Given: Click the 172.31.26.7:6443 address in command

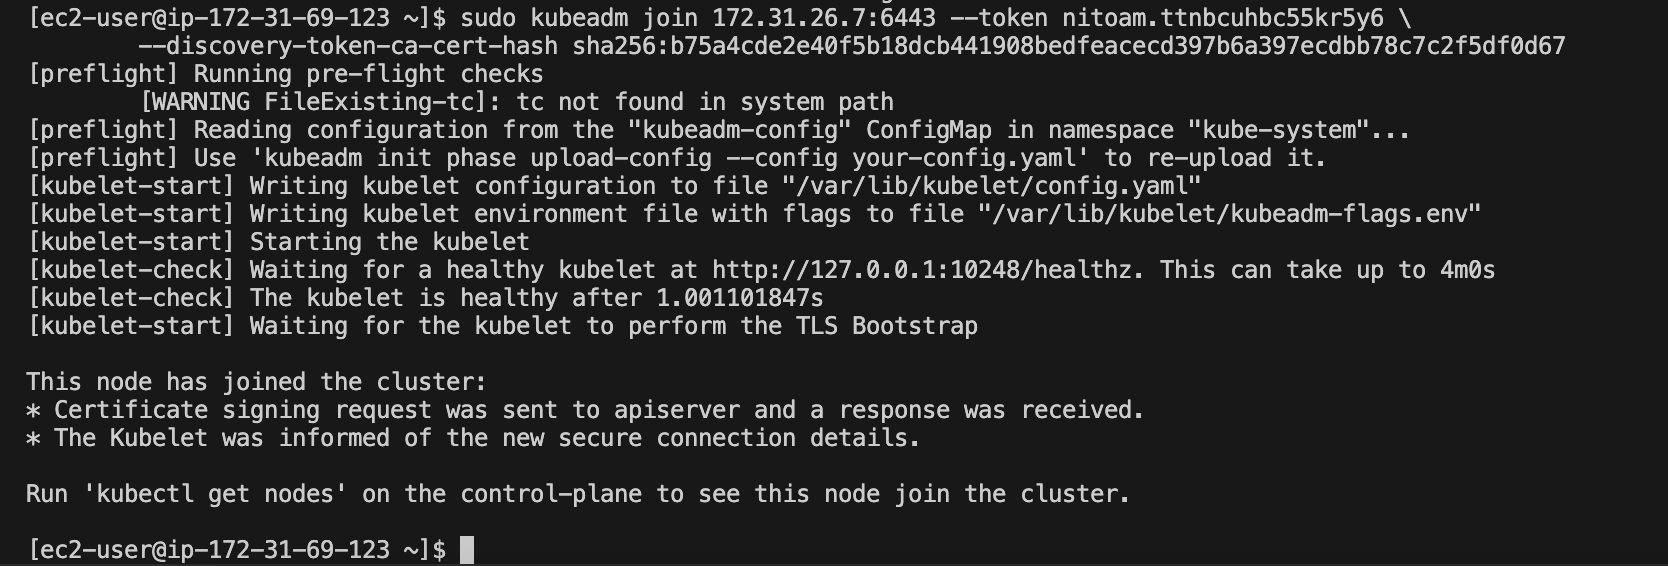Looking at the screenshot, I should [x=824, y=18].
